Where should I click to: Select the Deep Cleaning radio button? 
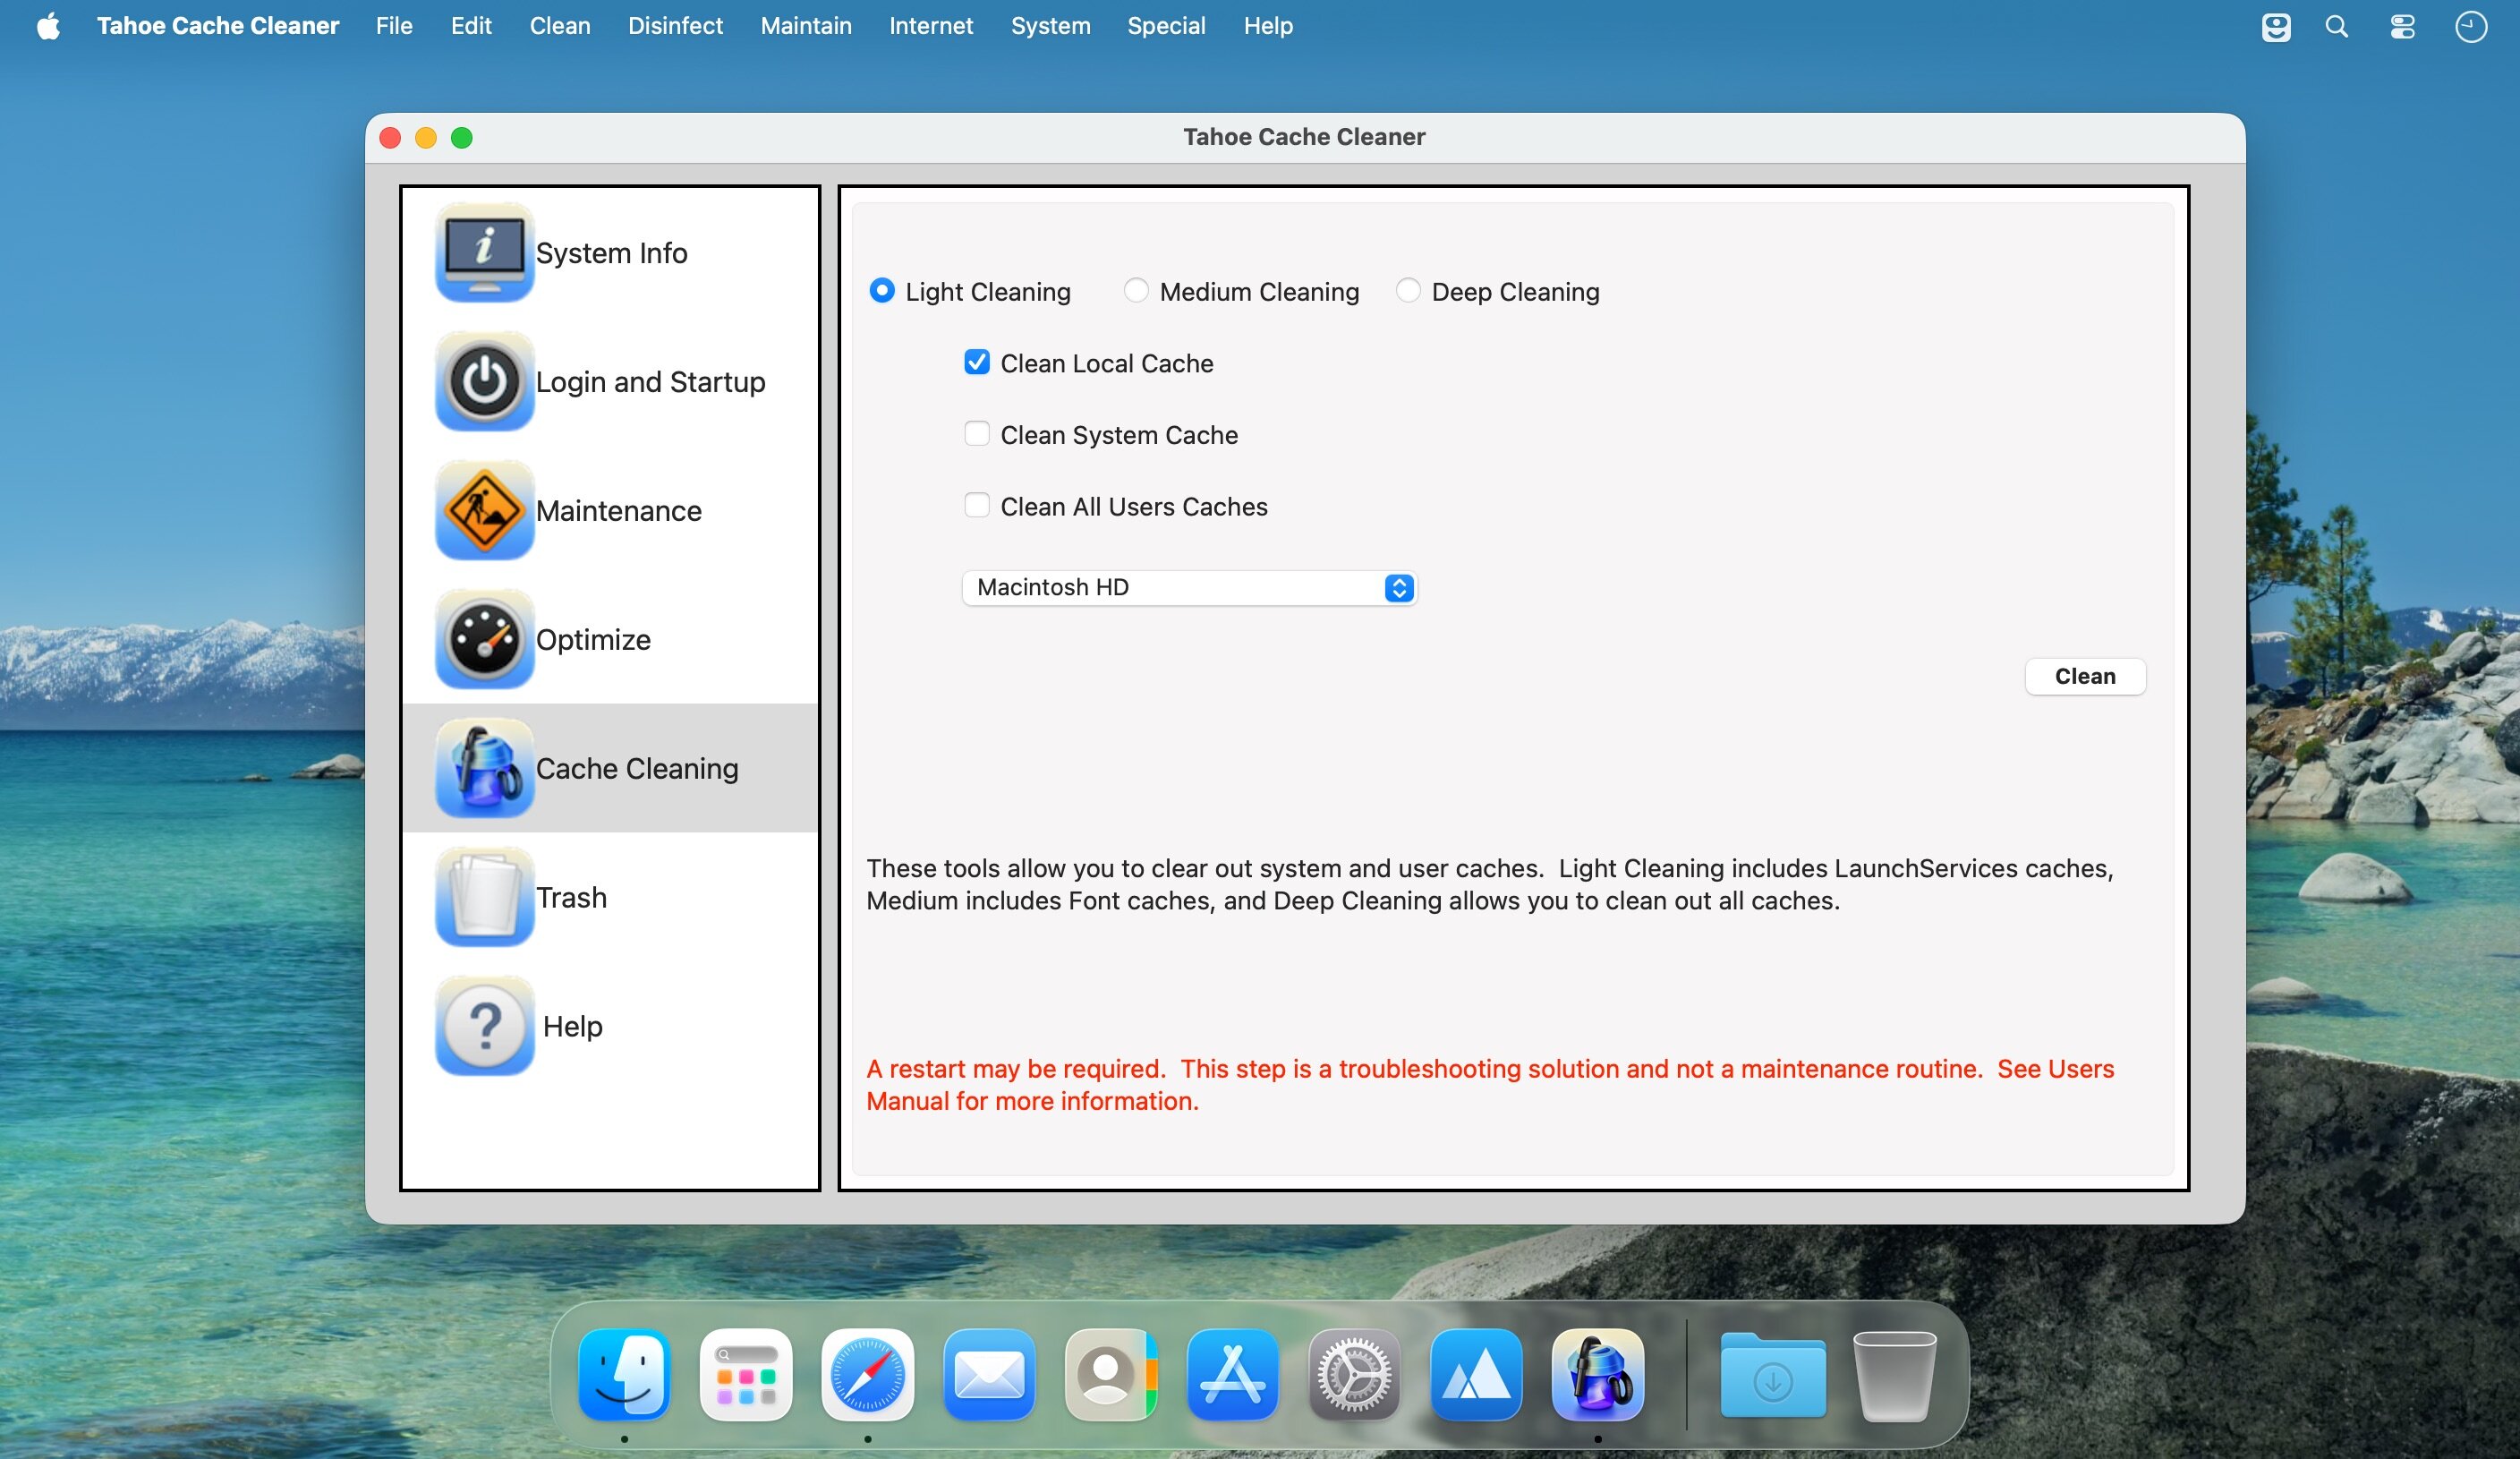point(1408,291)
